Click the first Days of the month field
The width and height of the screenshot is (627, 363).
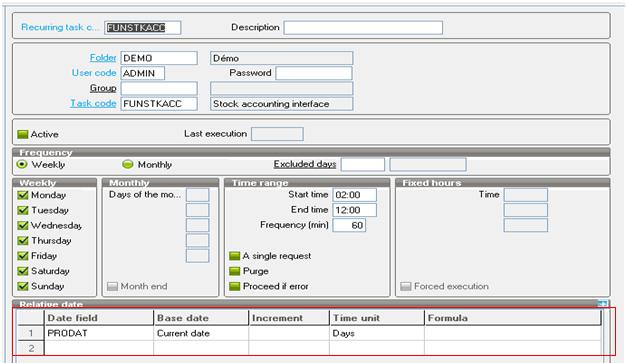pyautogui.click(x=198, y=195)
